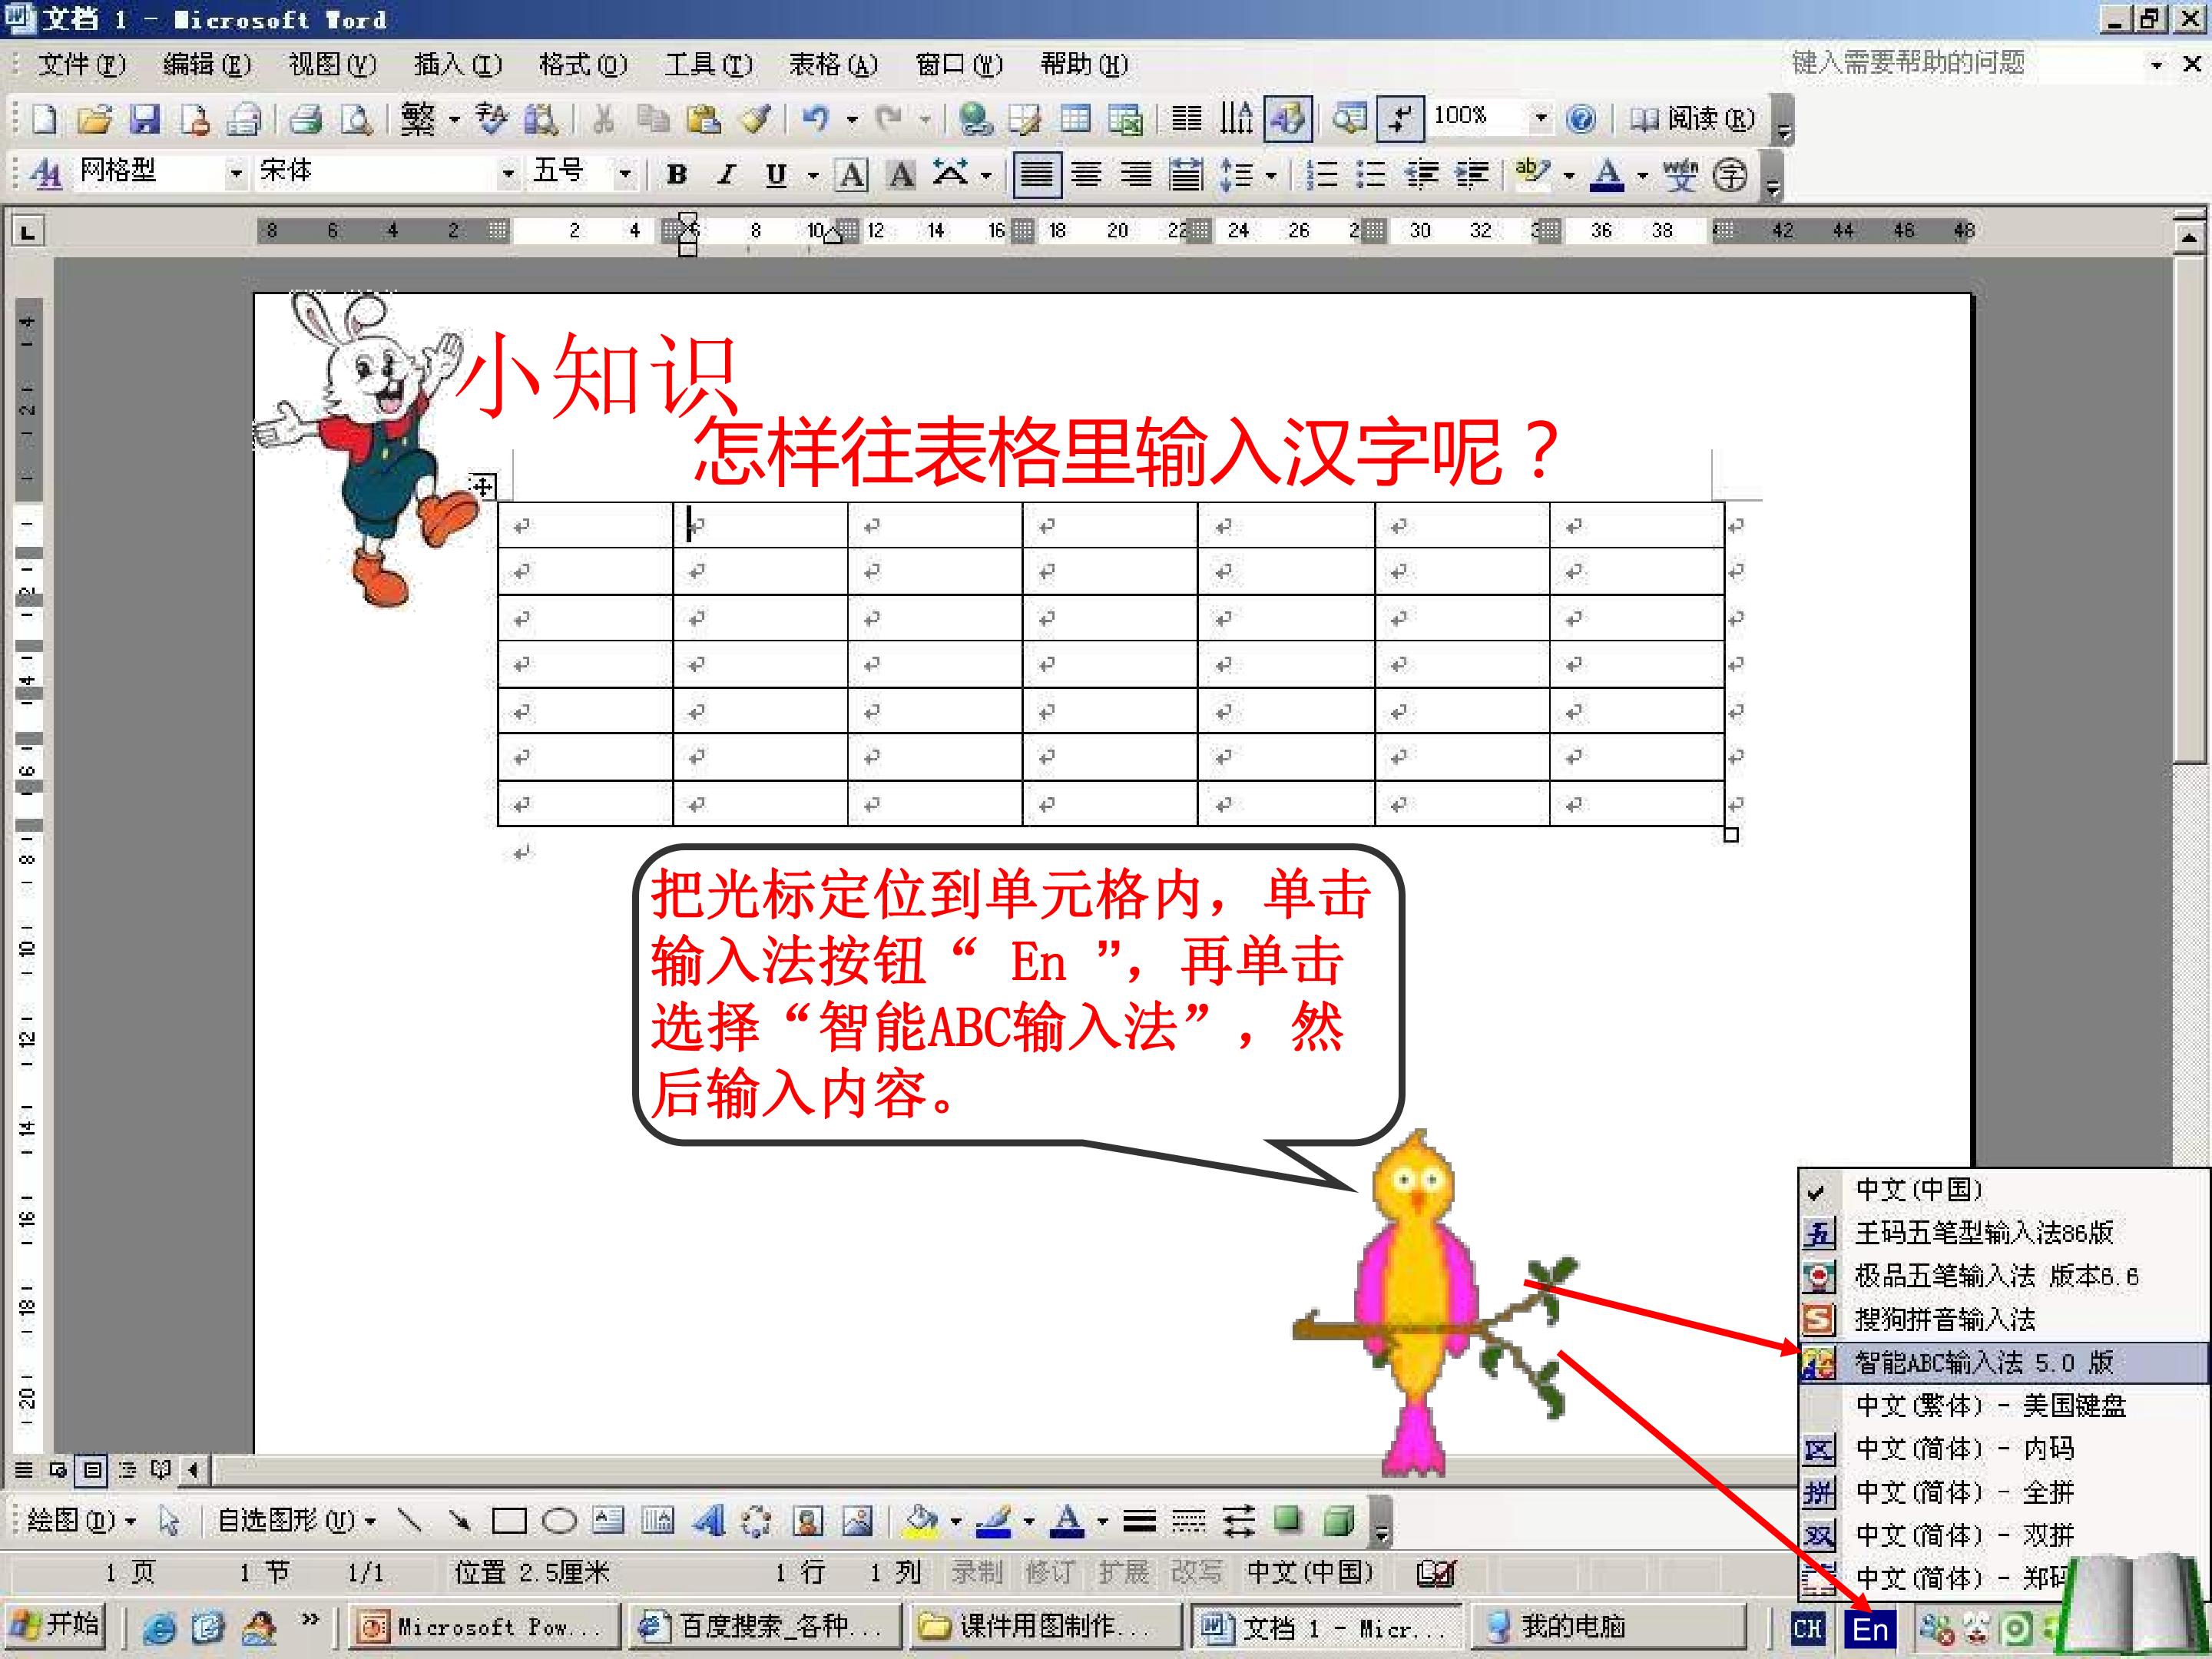Click the Save icon in the toolbar
The width and height of the screenshot is (2212, 1659).
point(145,119)
